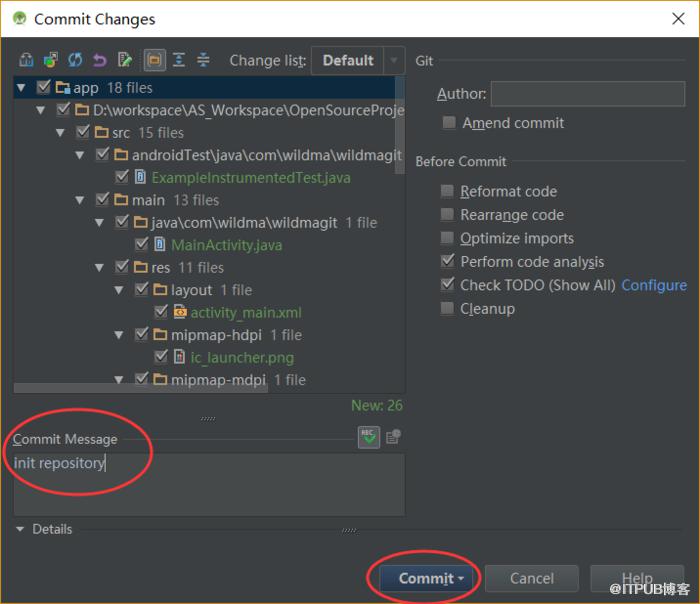Click the activity_main.xml file icon
The width and height of the screenshot is (700, 604).
tap(180, 312)
